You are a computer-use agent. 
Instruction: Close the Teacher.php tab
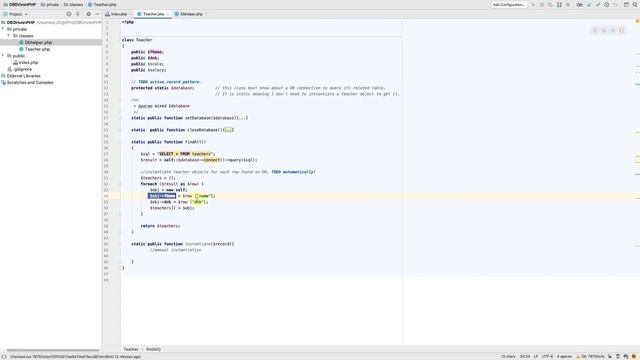click(x=167, y=14)
